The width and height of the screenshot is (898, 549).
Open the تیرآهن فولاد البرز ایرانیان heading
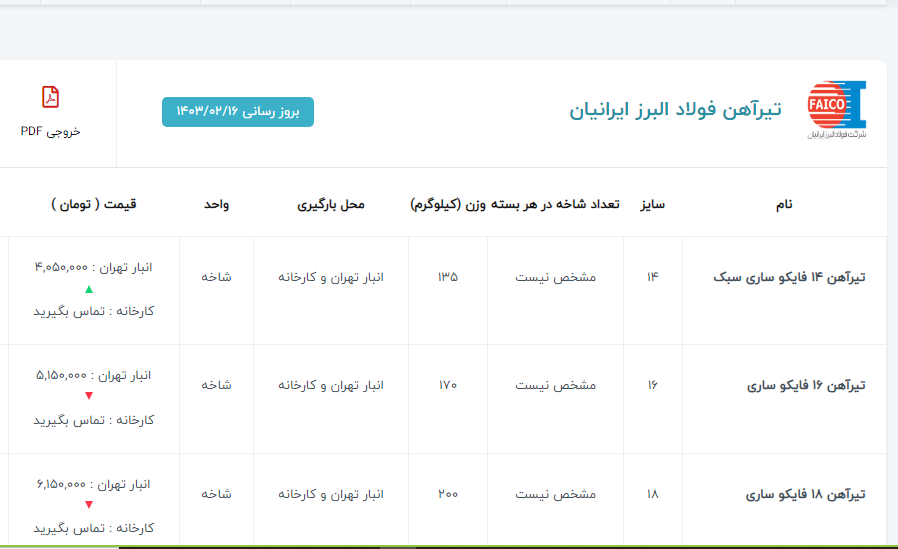pyautogui.click(x=675, y=110)
